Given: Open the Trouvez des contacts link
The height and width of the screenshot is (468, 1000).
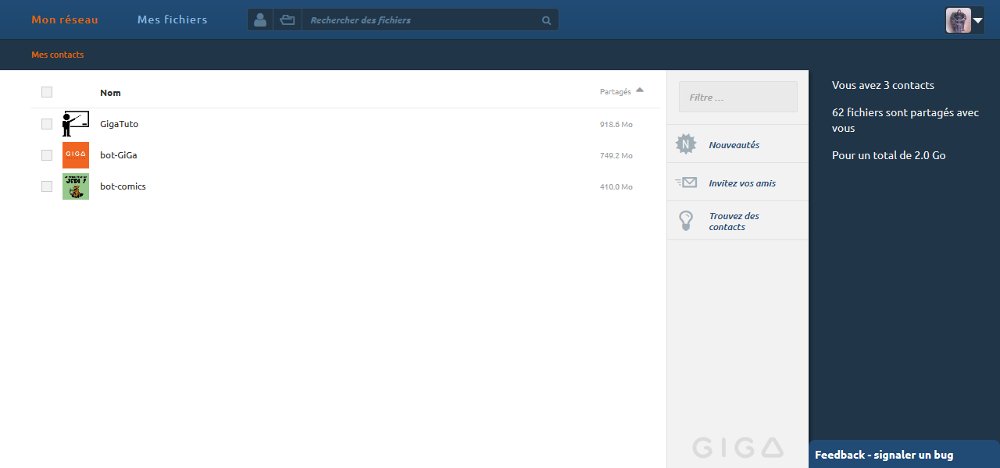Looking at the screenshot, I should point(734,221).
